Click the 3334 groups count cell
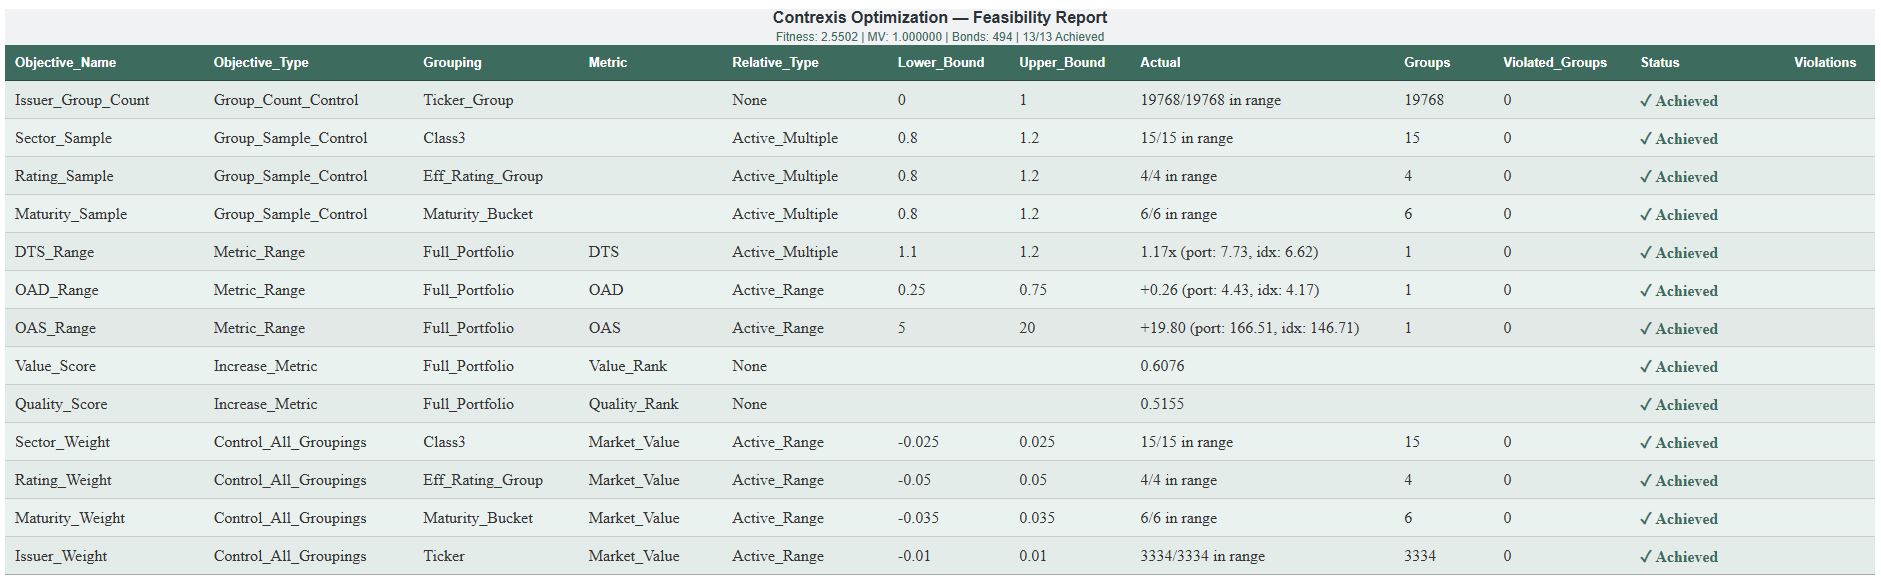Viewport: 1881px width, 580px height. pos(1420,556)
